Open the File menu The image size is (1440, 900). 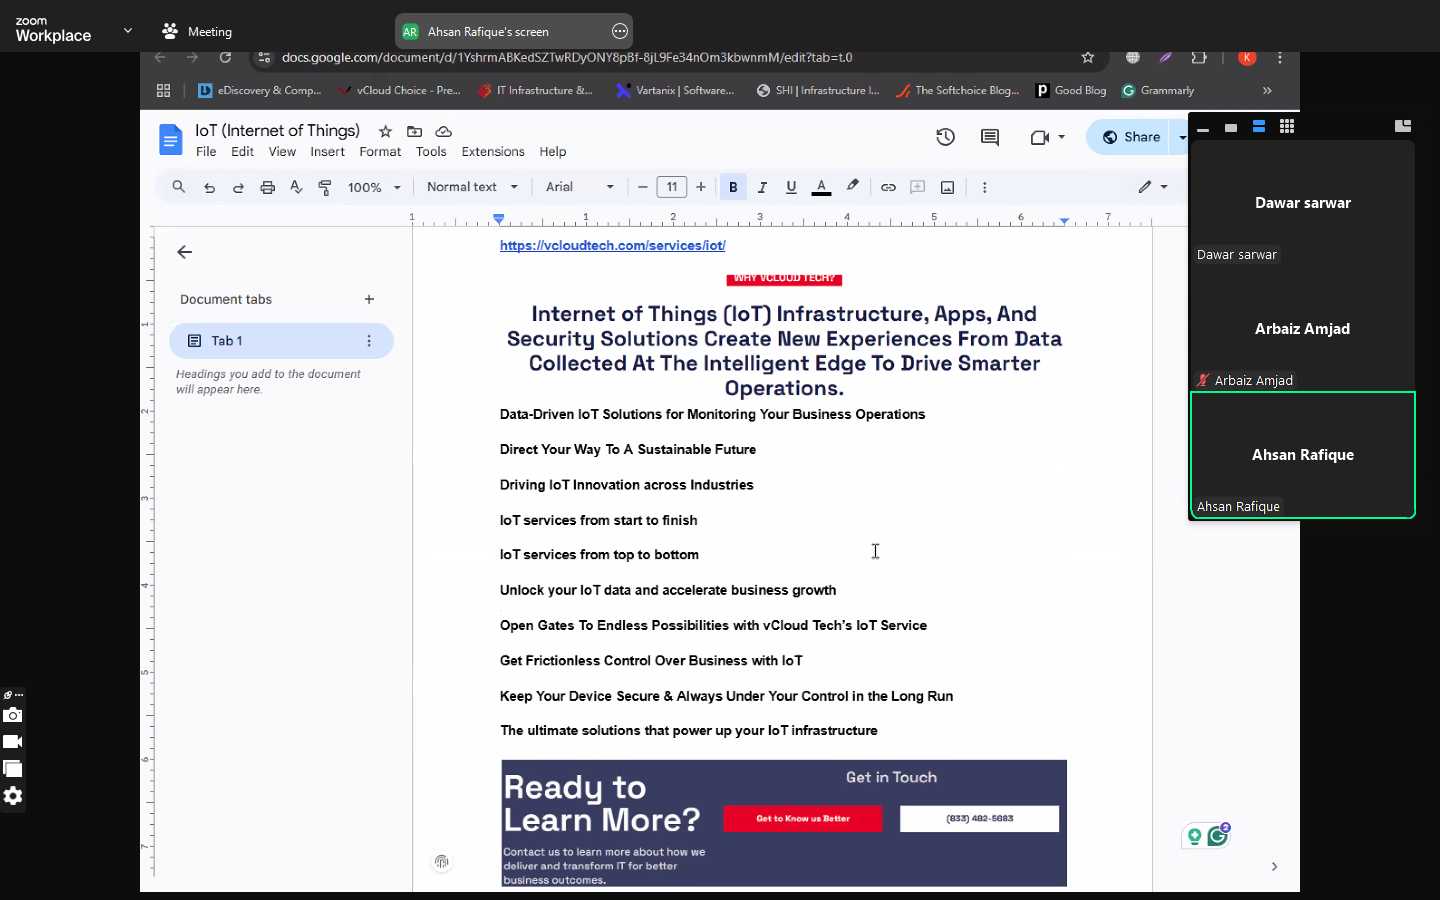tap(206, 152)
